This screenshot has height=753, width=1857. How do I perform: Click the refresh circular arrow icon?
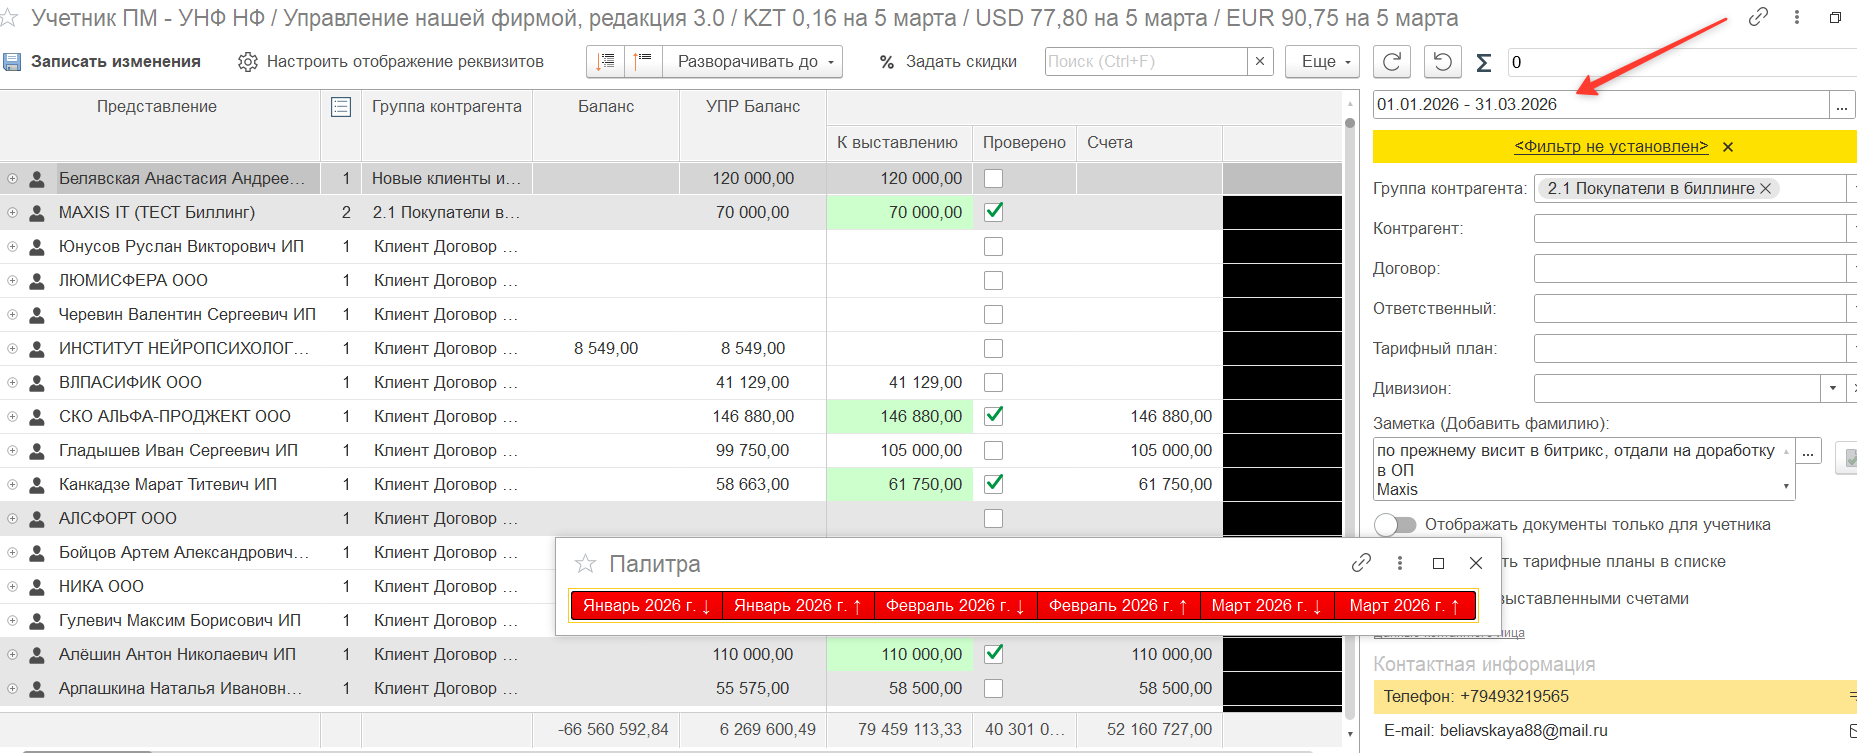pyautogui.click(x=1391, y=62)
